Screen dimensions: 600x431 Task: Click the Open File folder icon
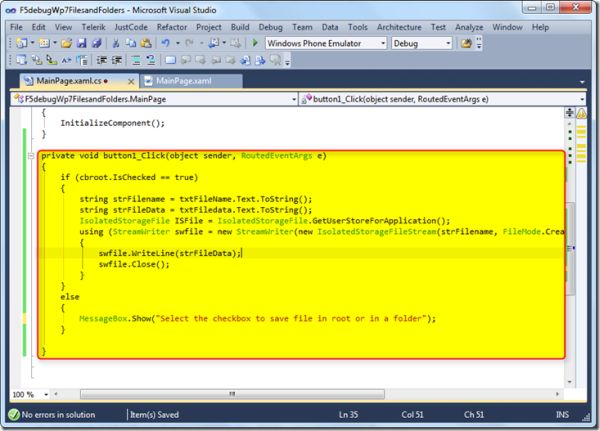[68, 44]
